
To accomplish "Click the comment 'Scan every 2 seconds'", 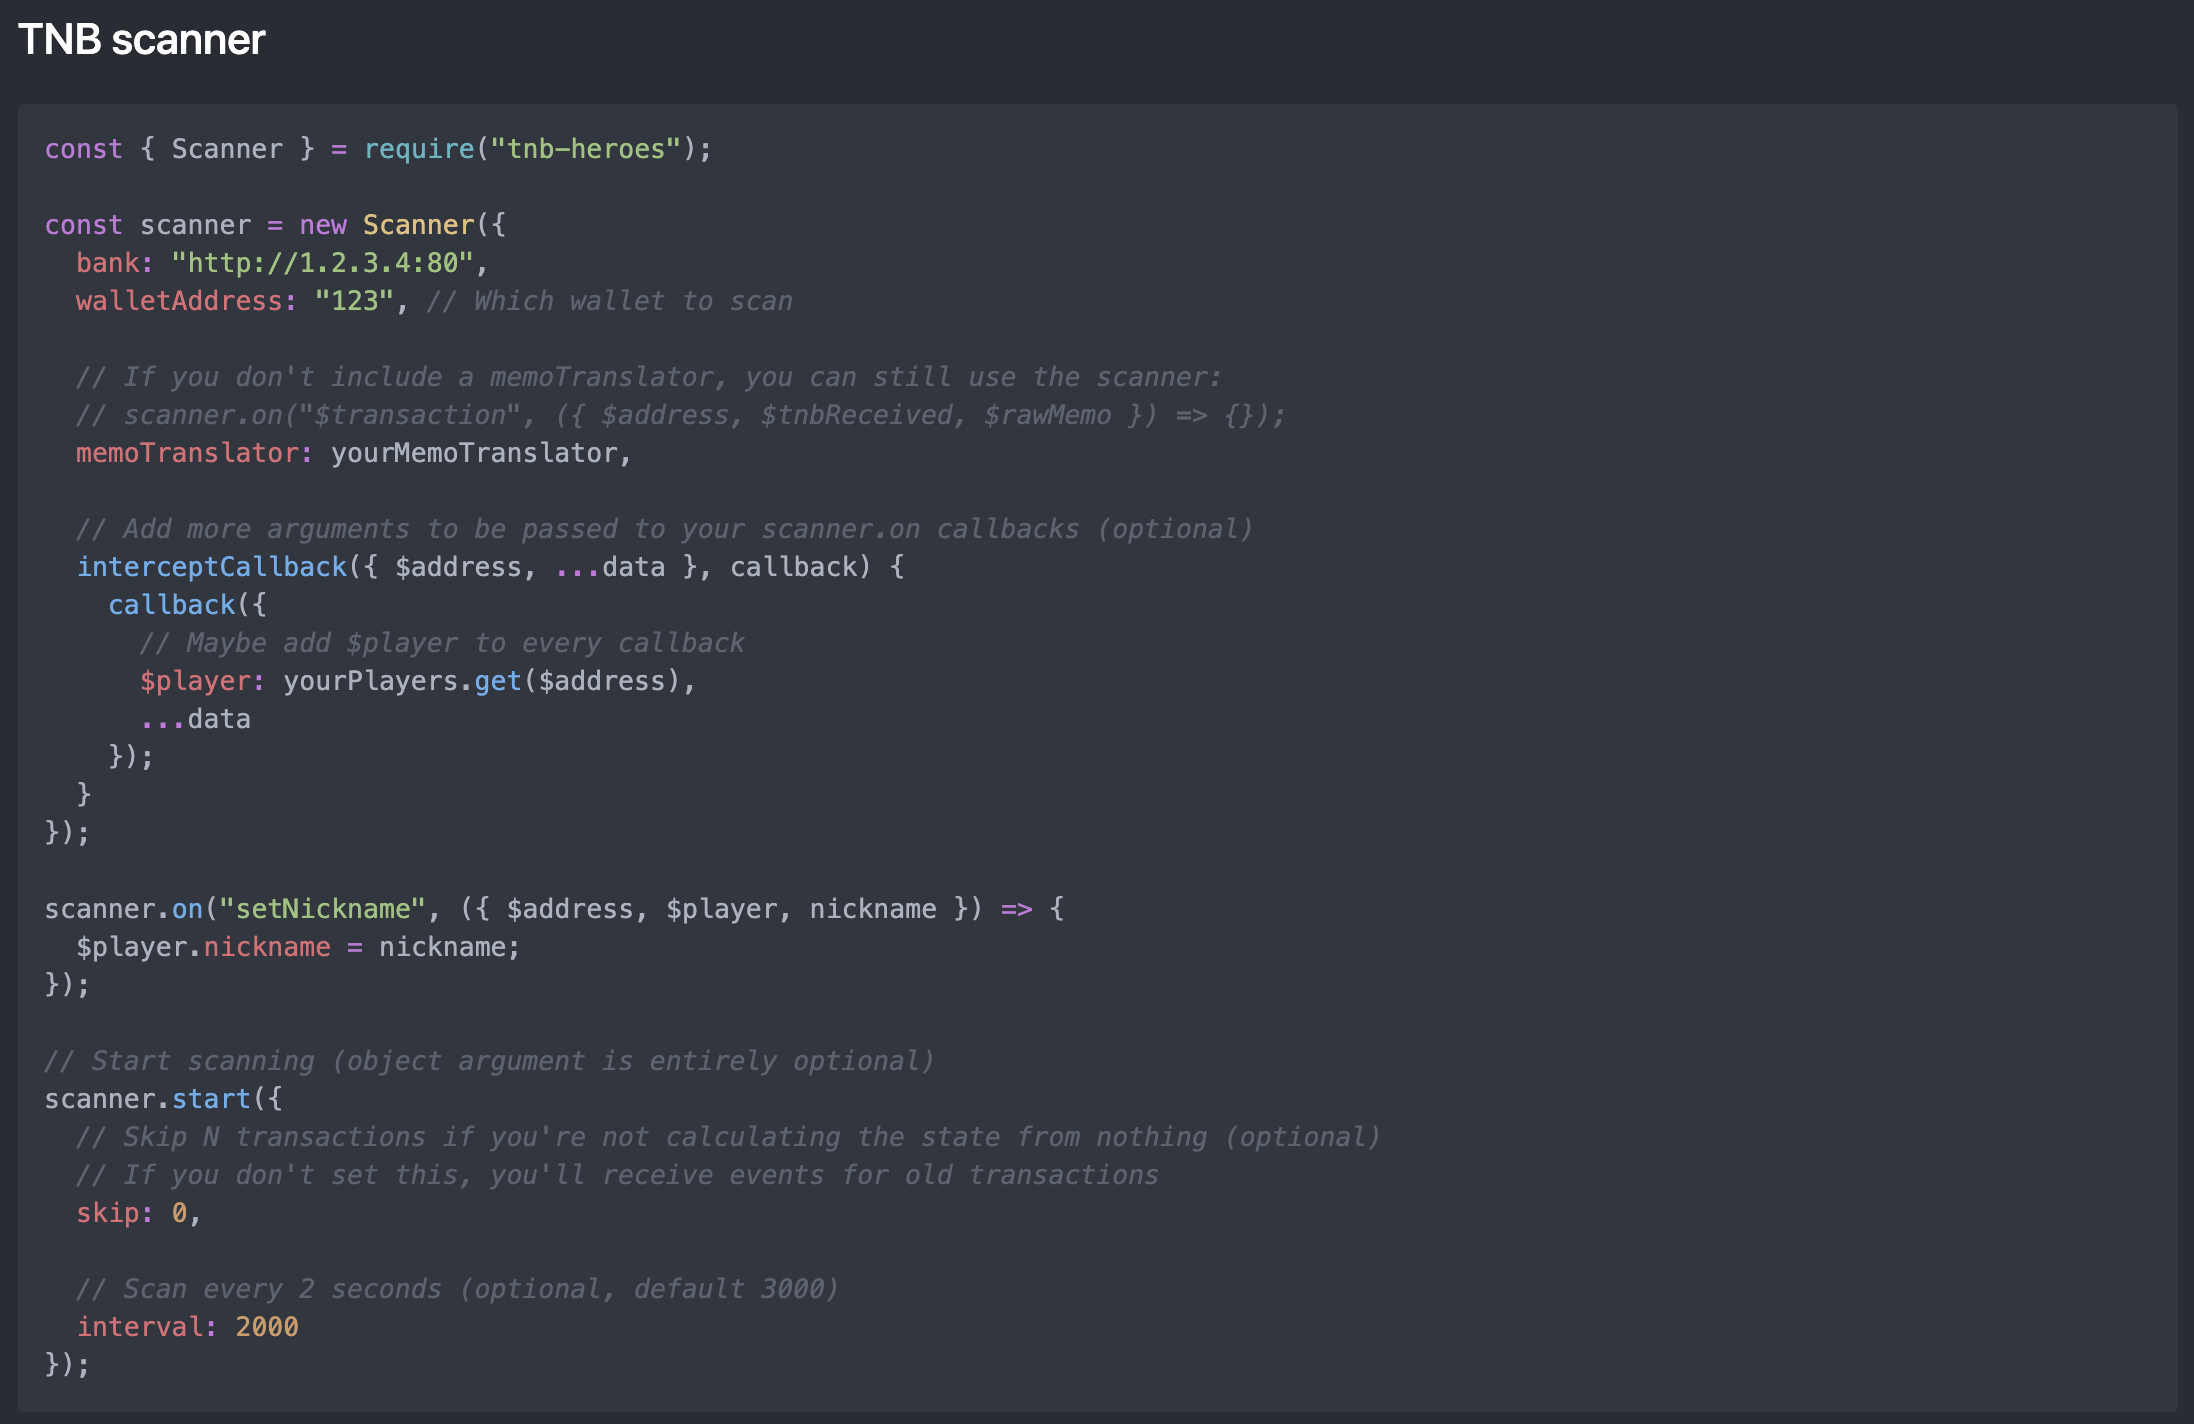I will tap(458, 1289).
